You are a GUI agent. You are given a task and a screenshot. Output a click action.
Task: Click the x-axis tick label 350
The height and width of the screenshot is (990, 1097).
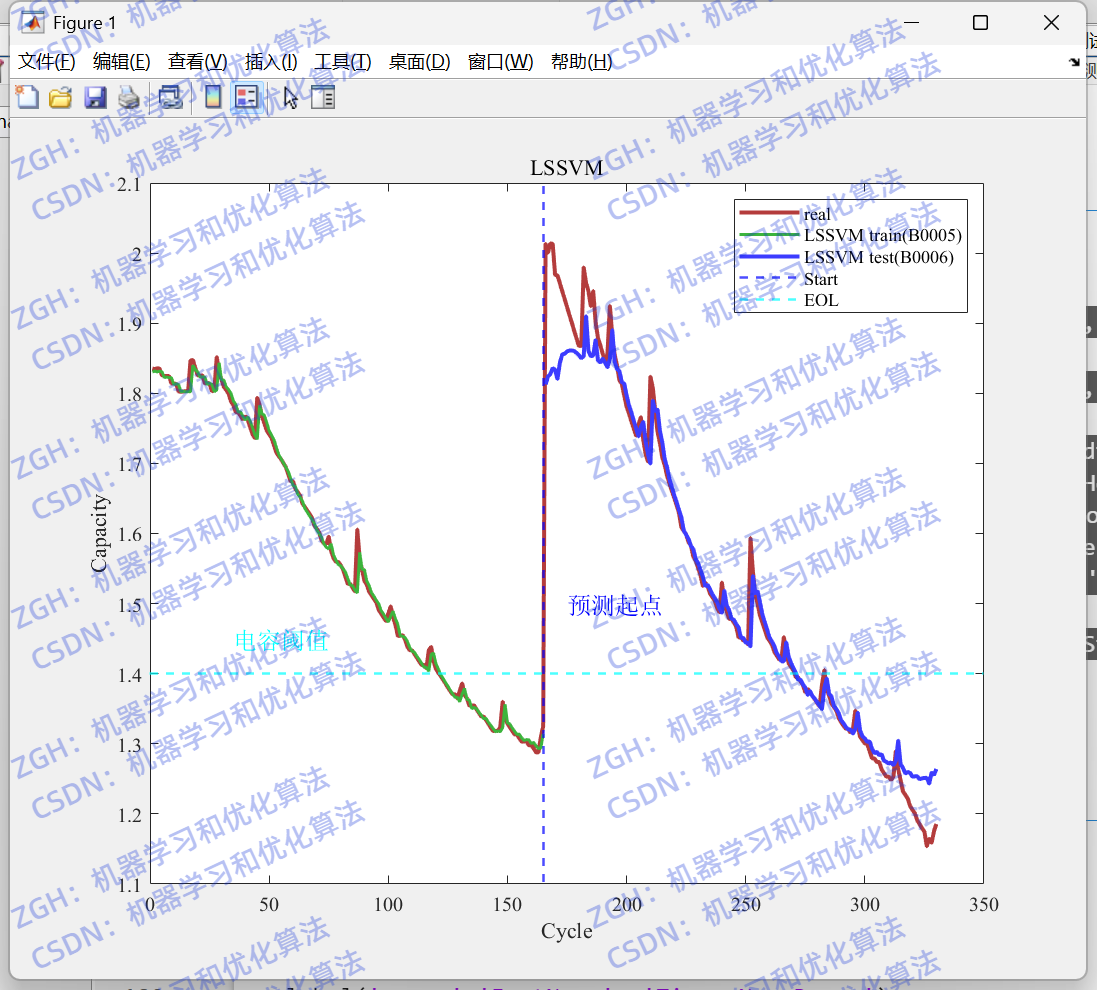pos(984,905)
